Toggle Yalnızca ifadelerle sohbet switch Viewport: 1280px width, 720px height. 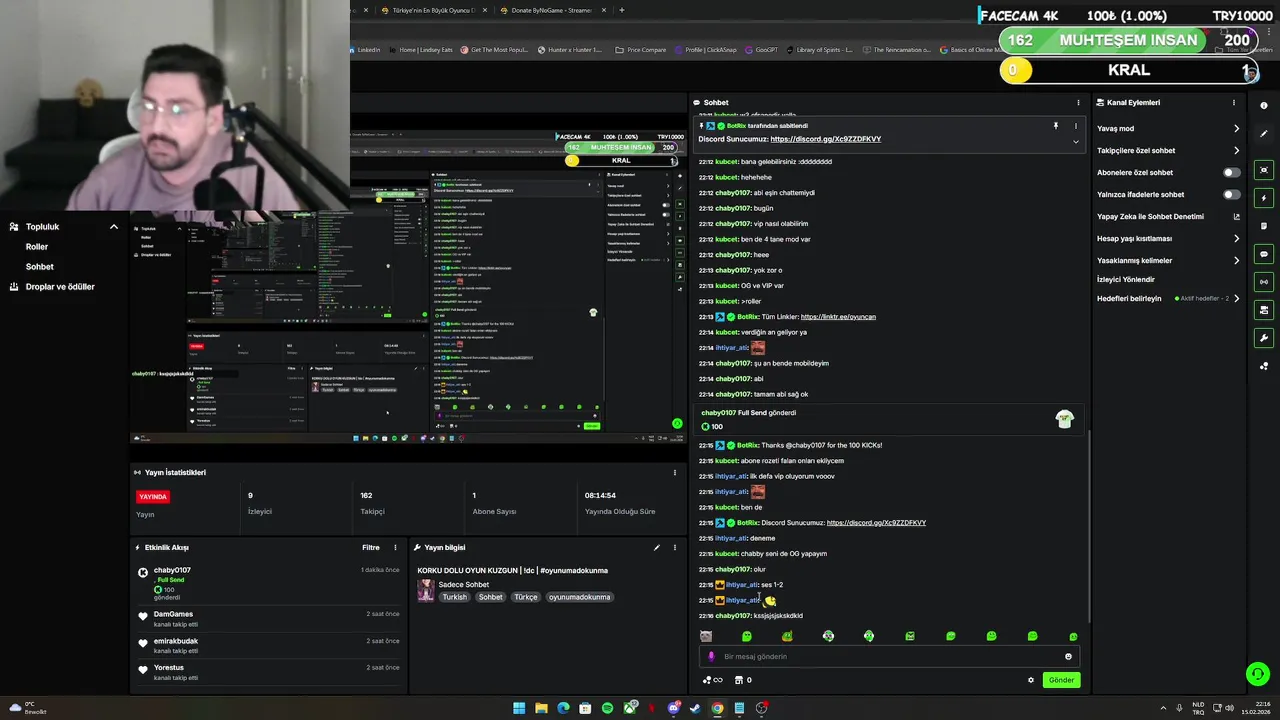[x=1232, y=194]
